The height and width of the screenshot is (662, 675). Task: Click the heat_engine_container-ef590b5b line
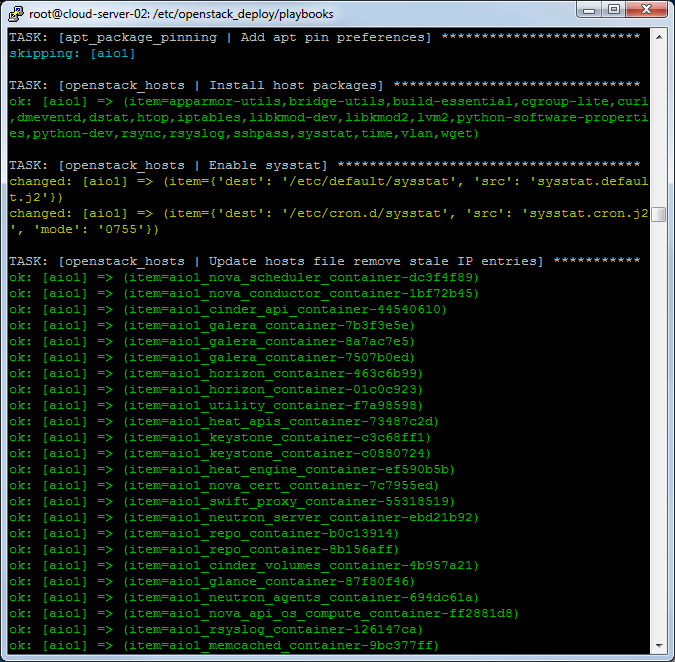pos(232,469)
